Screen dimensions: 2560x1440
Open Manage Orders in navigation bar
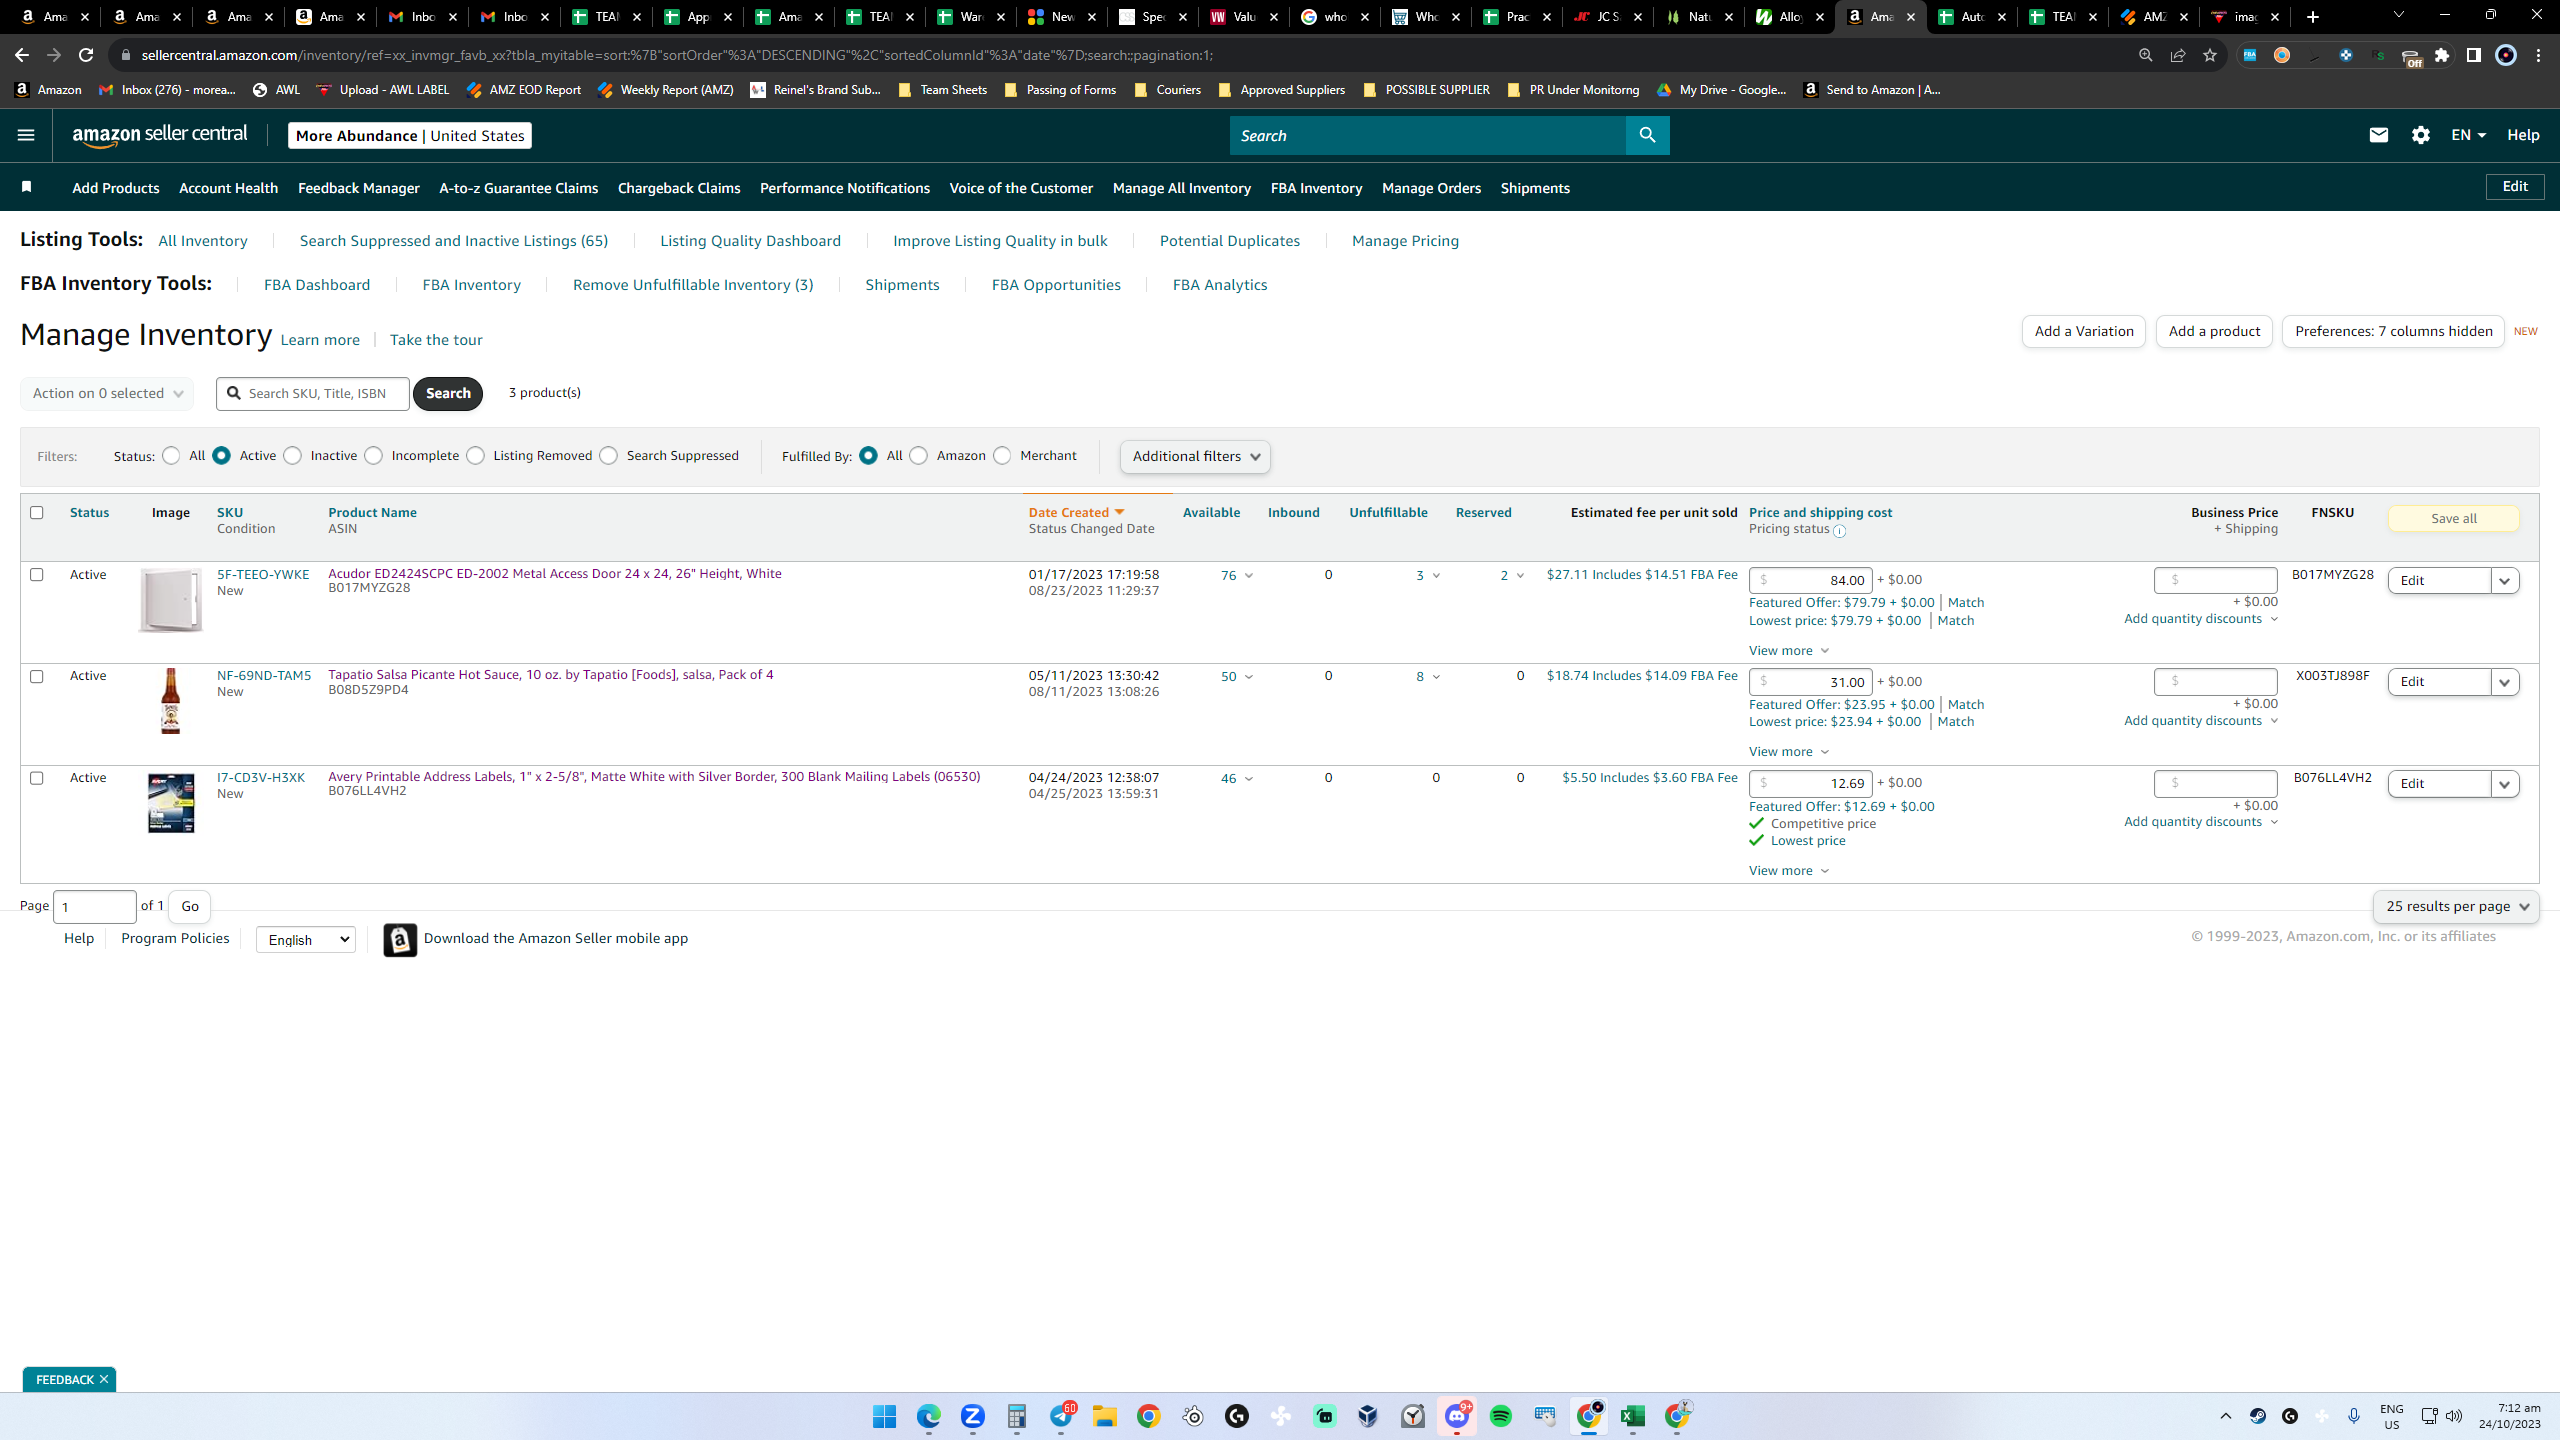(x=1431, y=188)
